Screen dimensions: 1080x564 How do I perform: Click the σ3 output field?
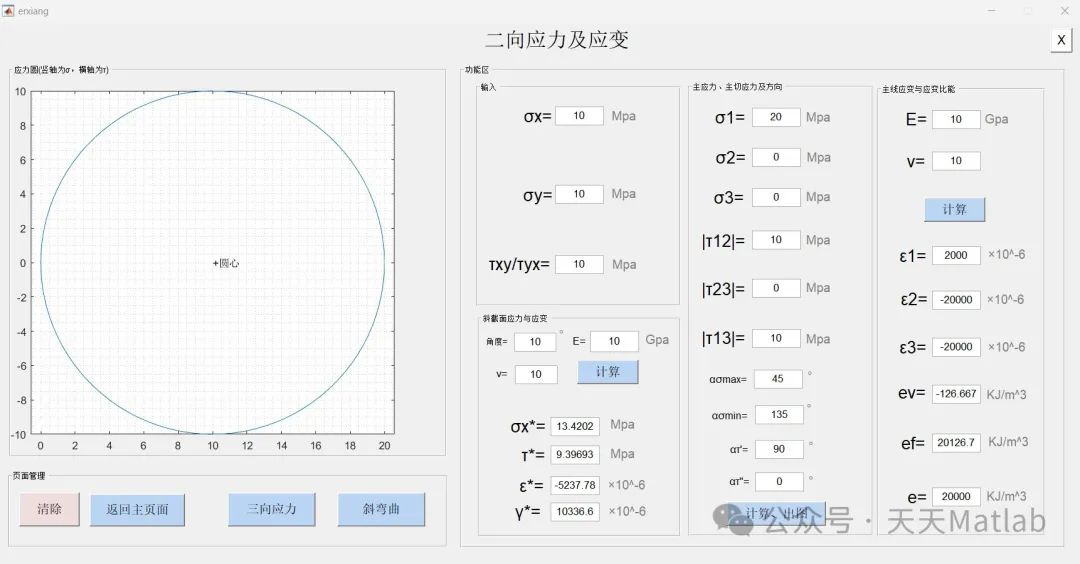[x=776, y=197]
